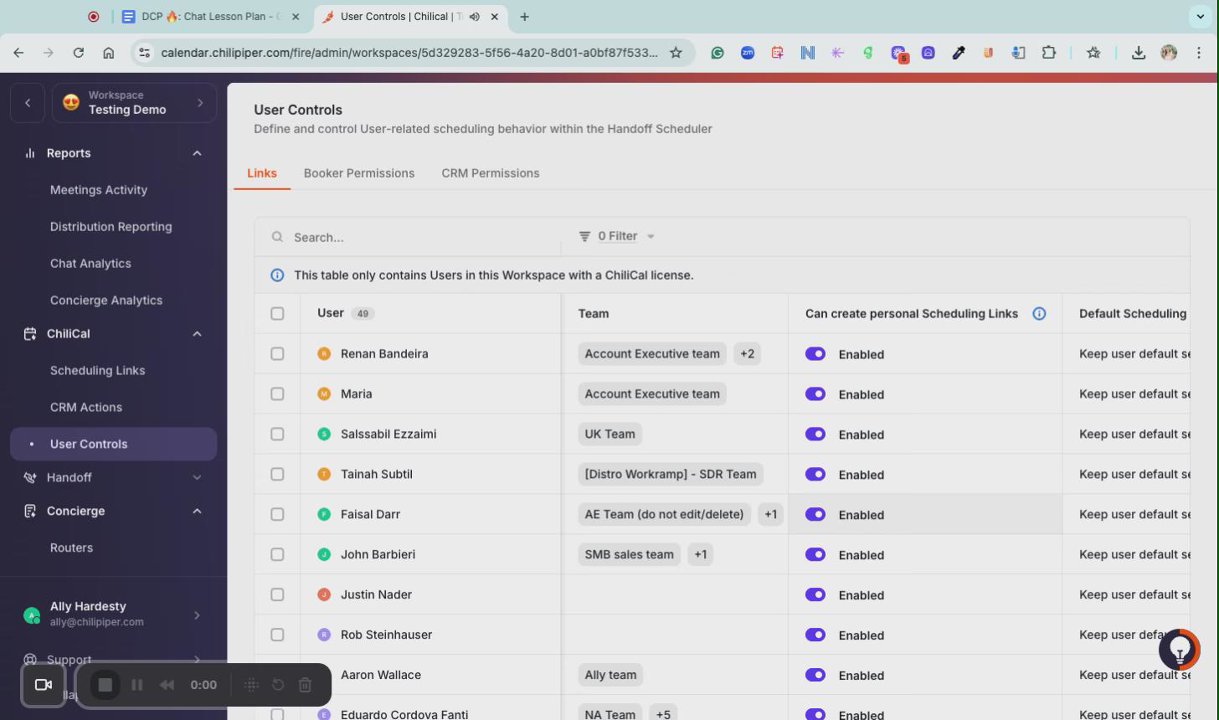Select the checkbox next to Maria

pyautogui.click(x=277, y=394)
